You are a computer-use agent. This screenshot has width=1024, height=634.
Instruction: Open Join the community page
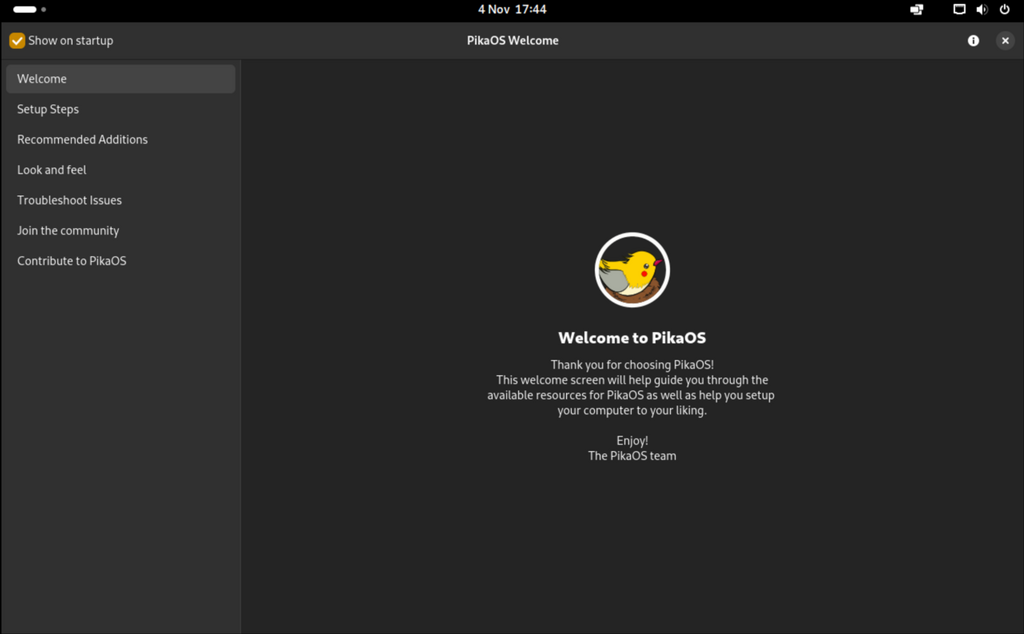pyautogui.click(x=121, y=230)
